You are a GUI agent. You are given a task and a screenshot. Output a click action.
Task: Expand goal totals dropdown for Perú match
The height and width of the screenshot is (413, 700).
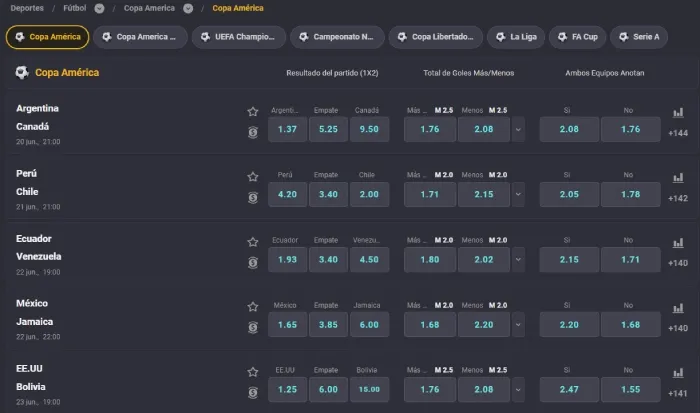click(x=518, y=194)
